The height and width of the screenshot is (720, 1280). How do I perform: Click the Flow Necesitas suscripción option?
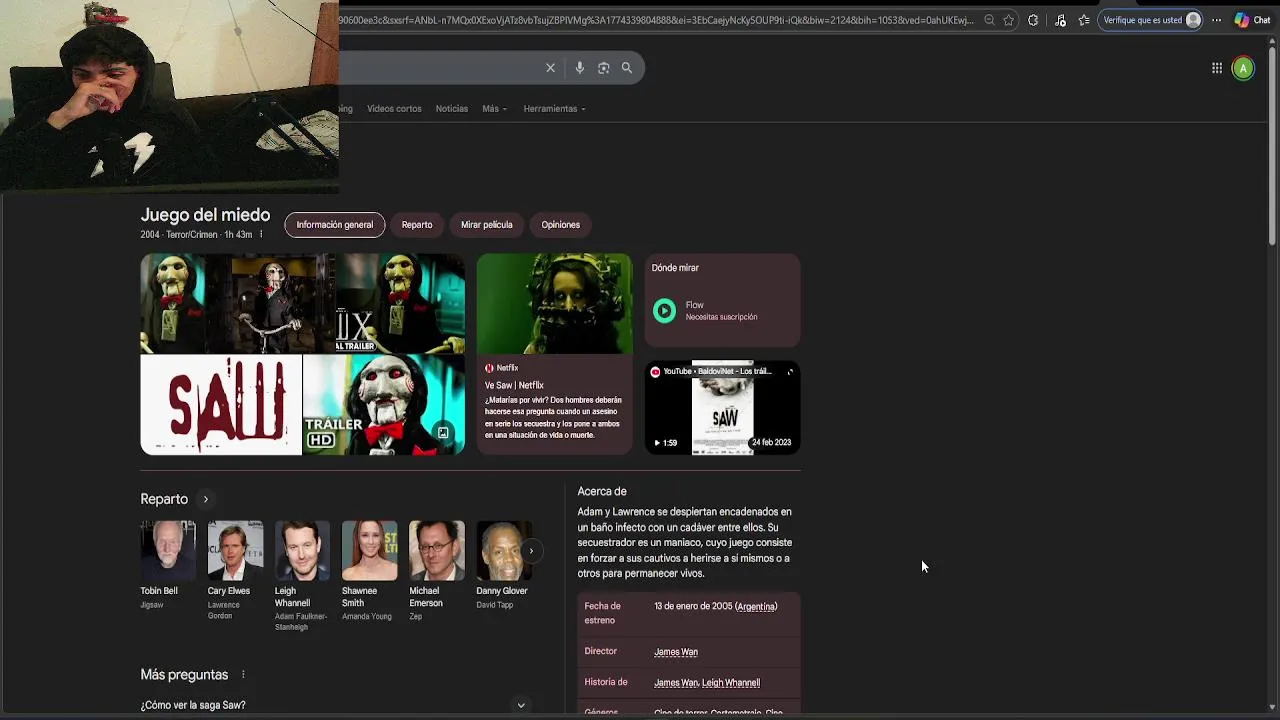(722, 311)
